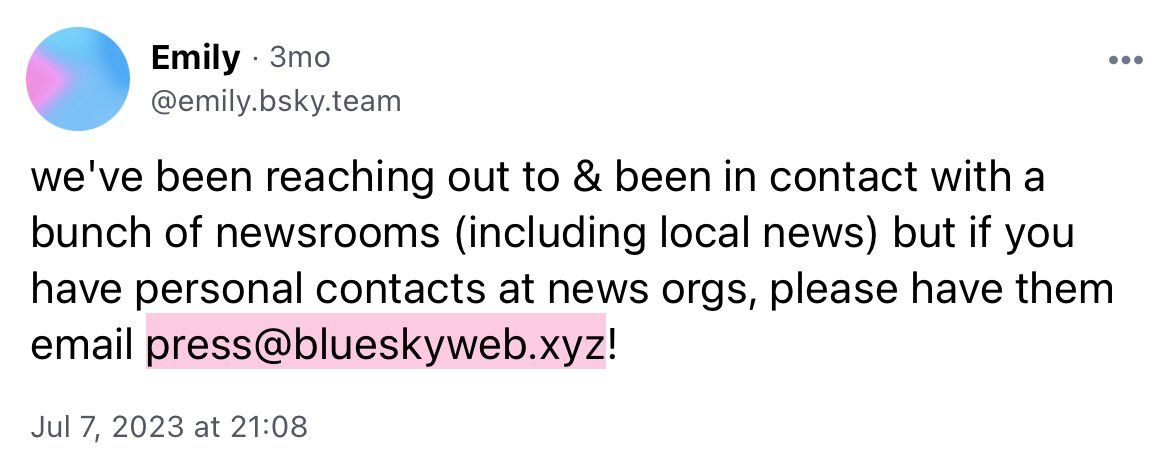Click the words 'but if you' in post
This screenshot has width=1176, height=462.
coord(983,234)
